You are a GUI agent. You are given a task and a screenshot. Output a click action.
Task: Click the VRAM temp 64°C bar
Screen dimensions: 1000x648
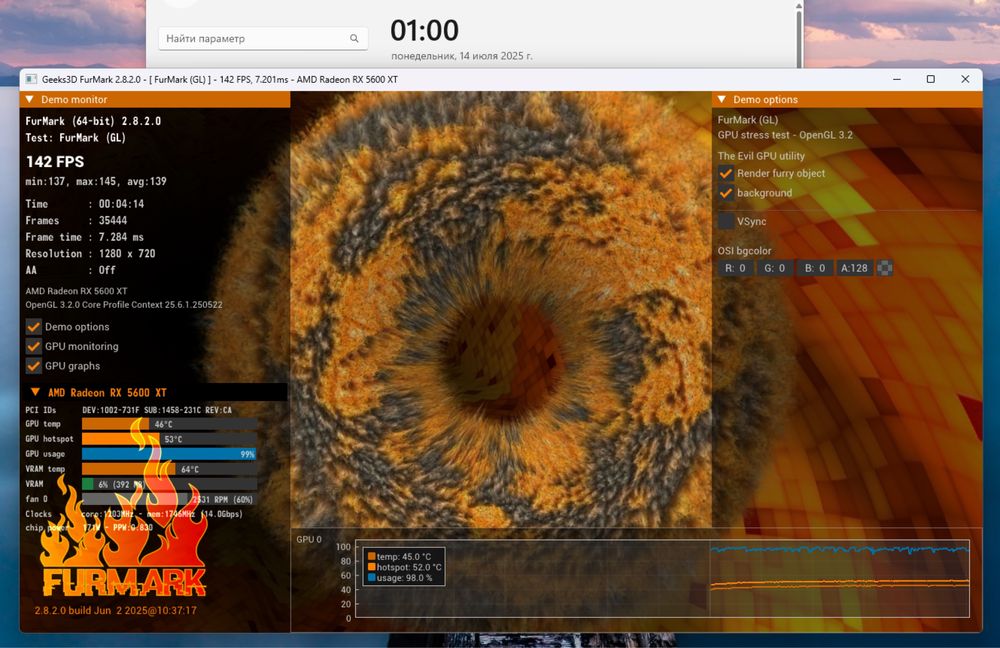pyautogui.click(x=169, y=469)
